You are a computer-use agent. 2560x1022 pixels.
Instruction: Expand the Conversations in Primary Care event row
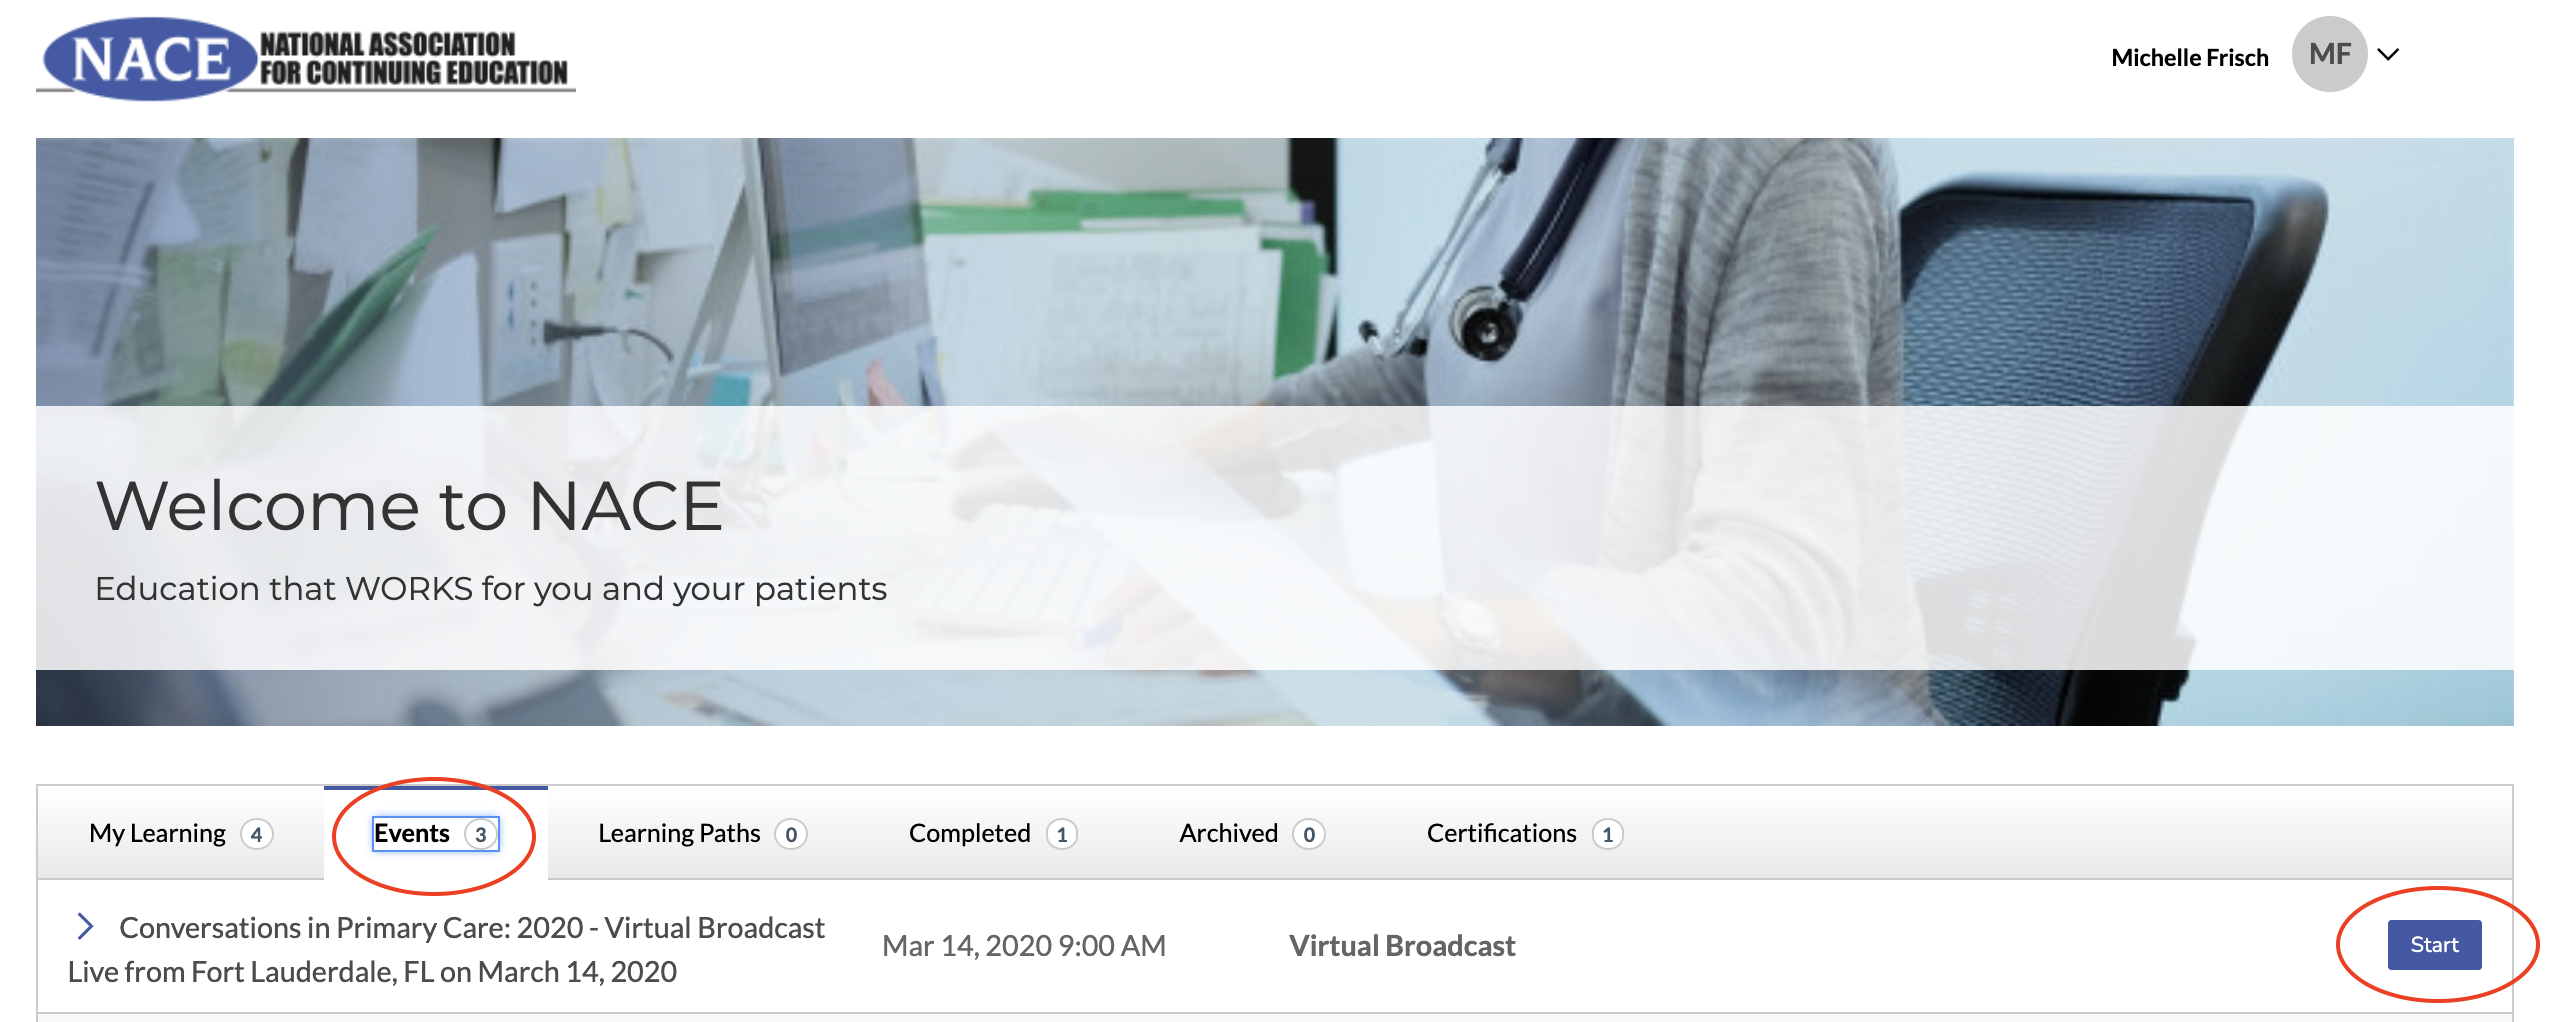[x=86, y=927]
